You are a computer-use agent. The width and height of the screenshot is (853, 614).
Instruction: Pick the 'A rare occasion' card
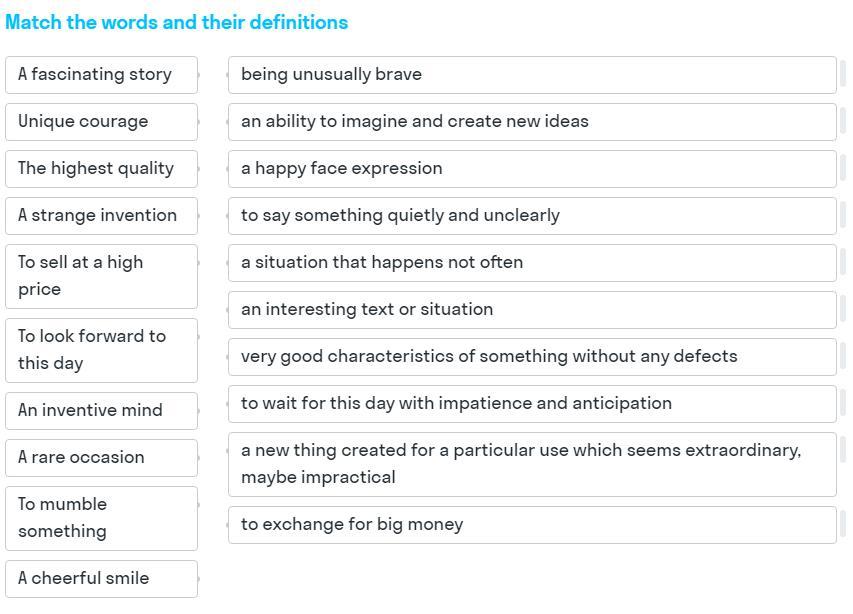pos(101,458)
